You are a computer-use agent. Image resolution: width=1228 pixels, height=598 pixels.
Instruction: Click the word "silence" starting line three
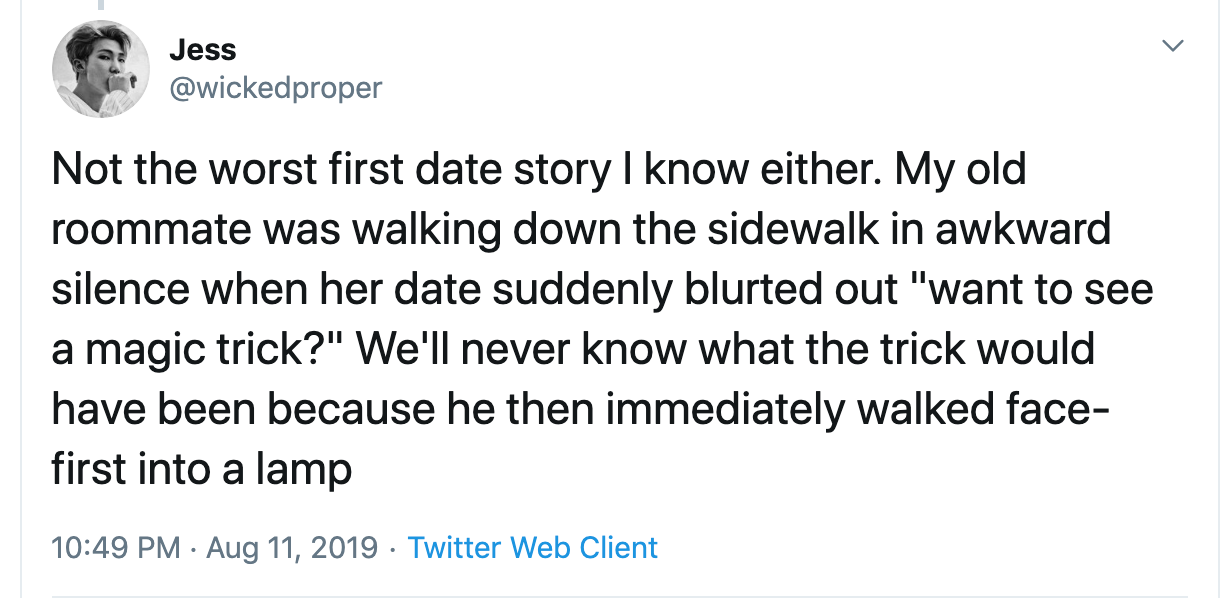(118, 289)
